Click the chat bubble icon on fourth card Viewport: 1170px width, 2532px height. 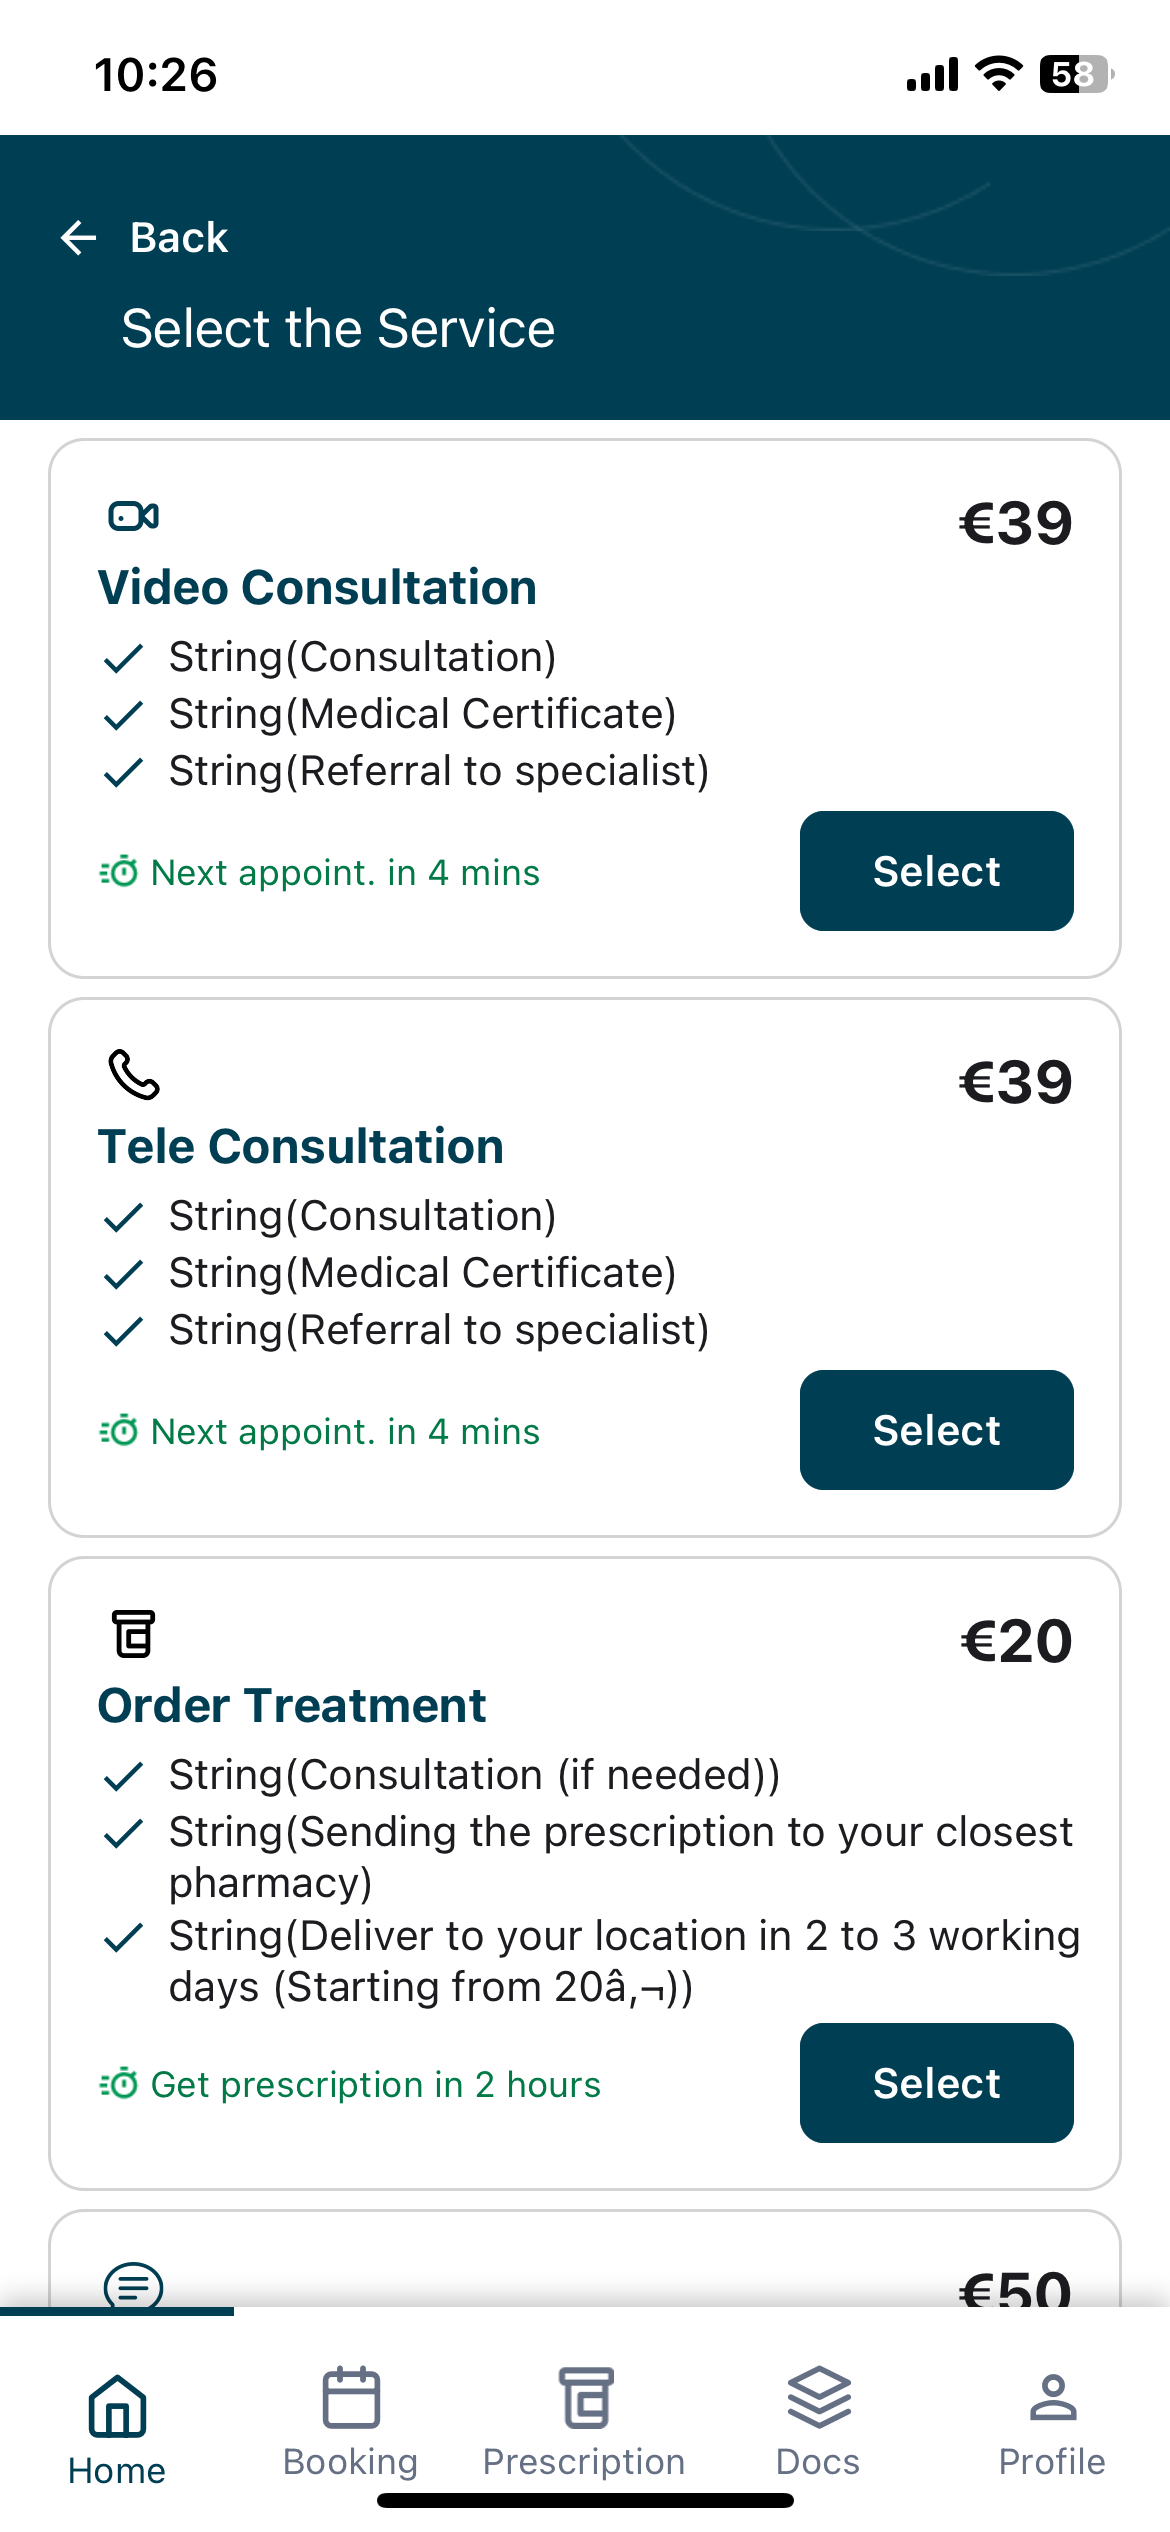(x=133, y=2285)
